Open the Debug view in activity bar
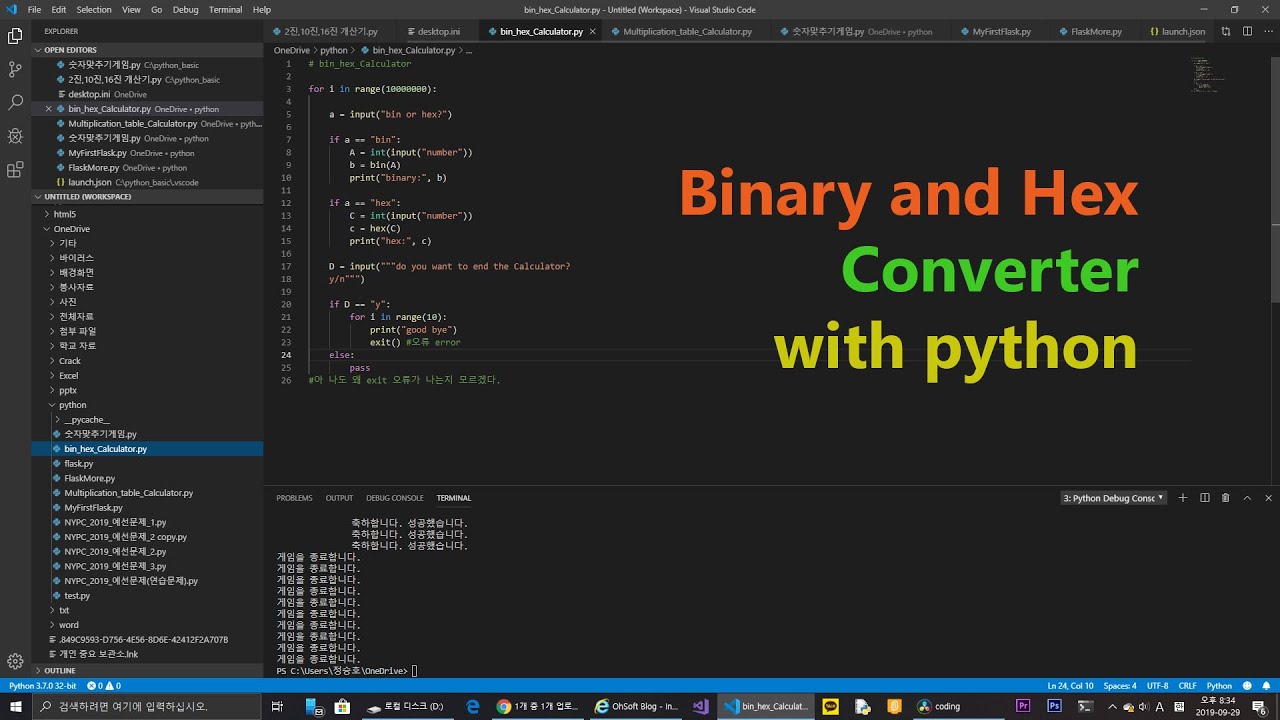This screenshot has width=1280, height=720. 15,136
